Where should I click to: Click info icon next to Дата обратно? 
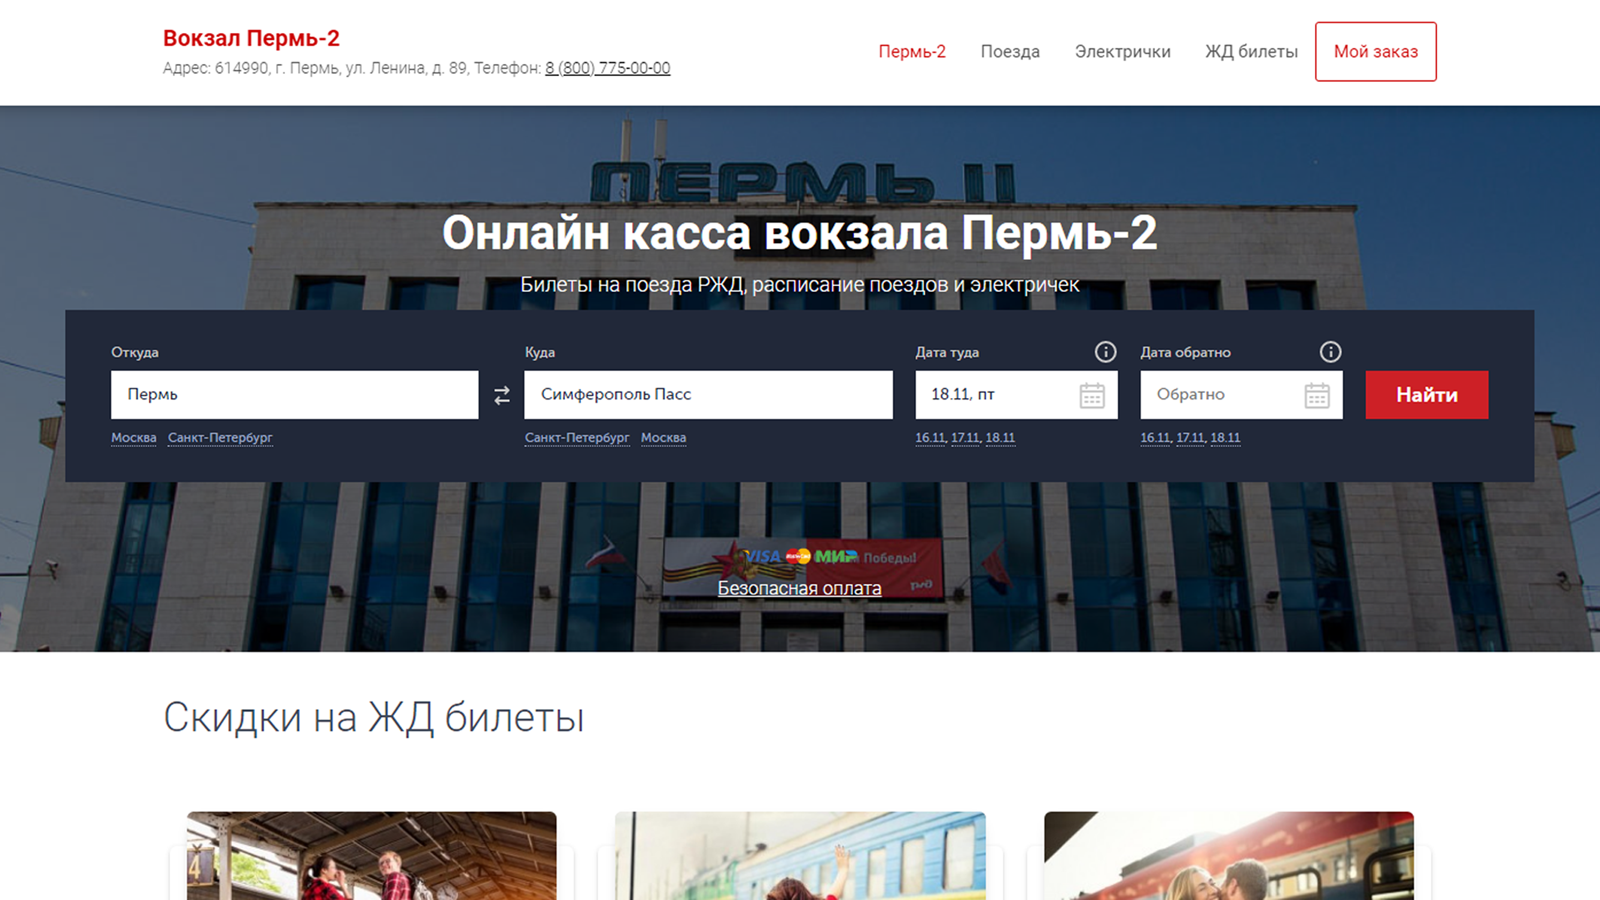[1330, 352]
